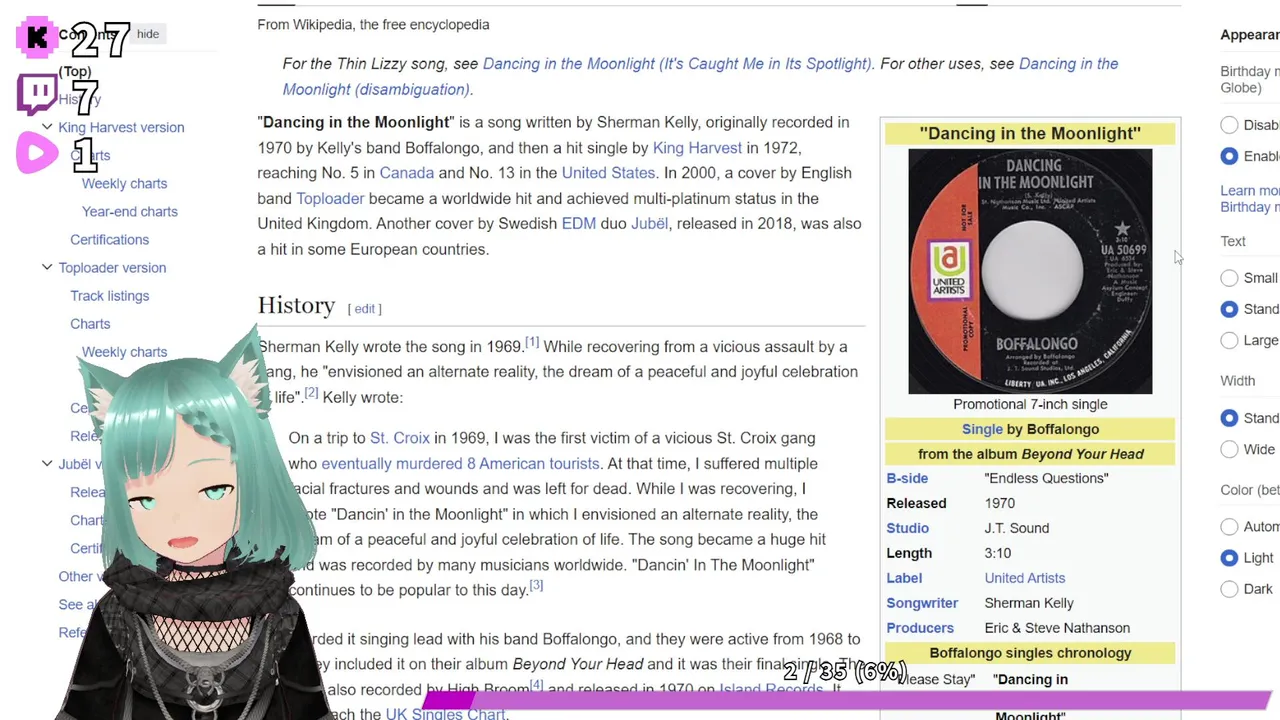
Task: Open the Jubël duo link
Action: pos(649,223)
